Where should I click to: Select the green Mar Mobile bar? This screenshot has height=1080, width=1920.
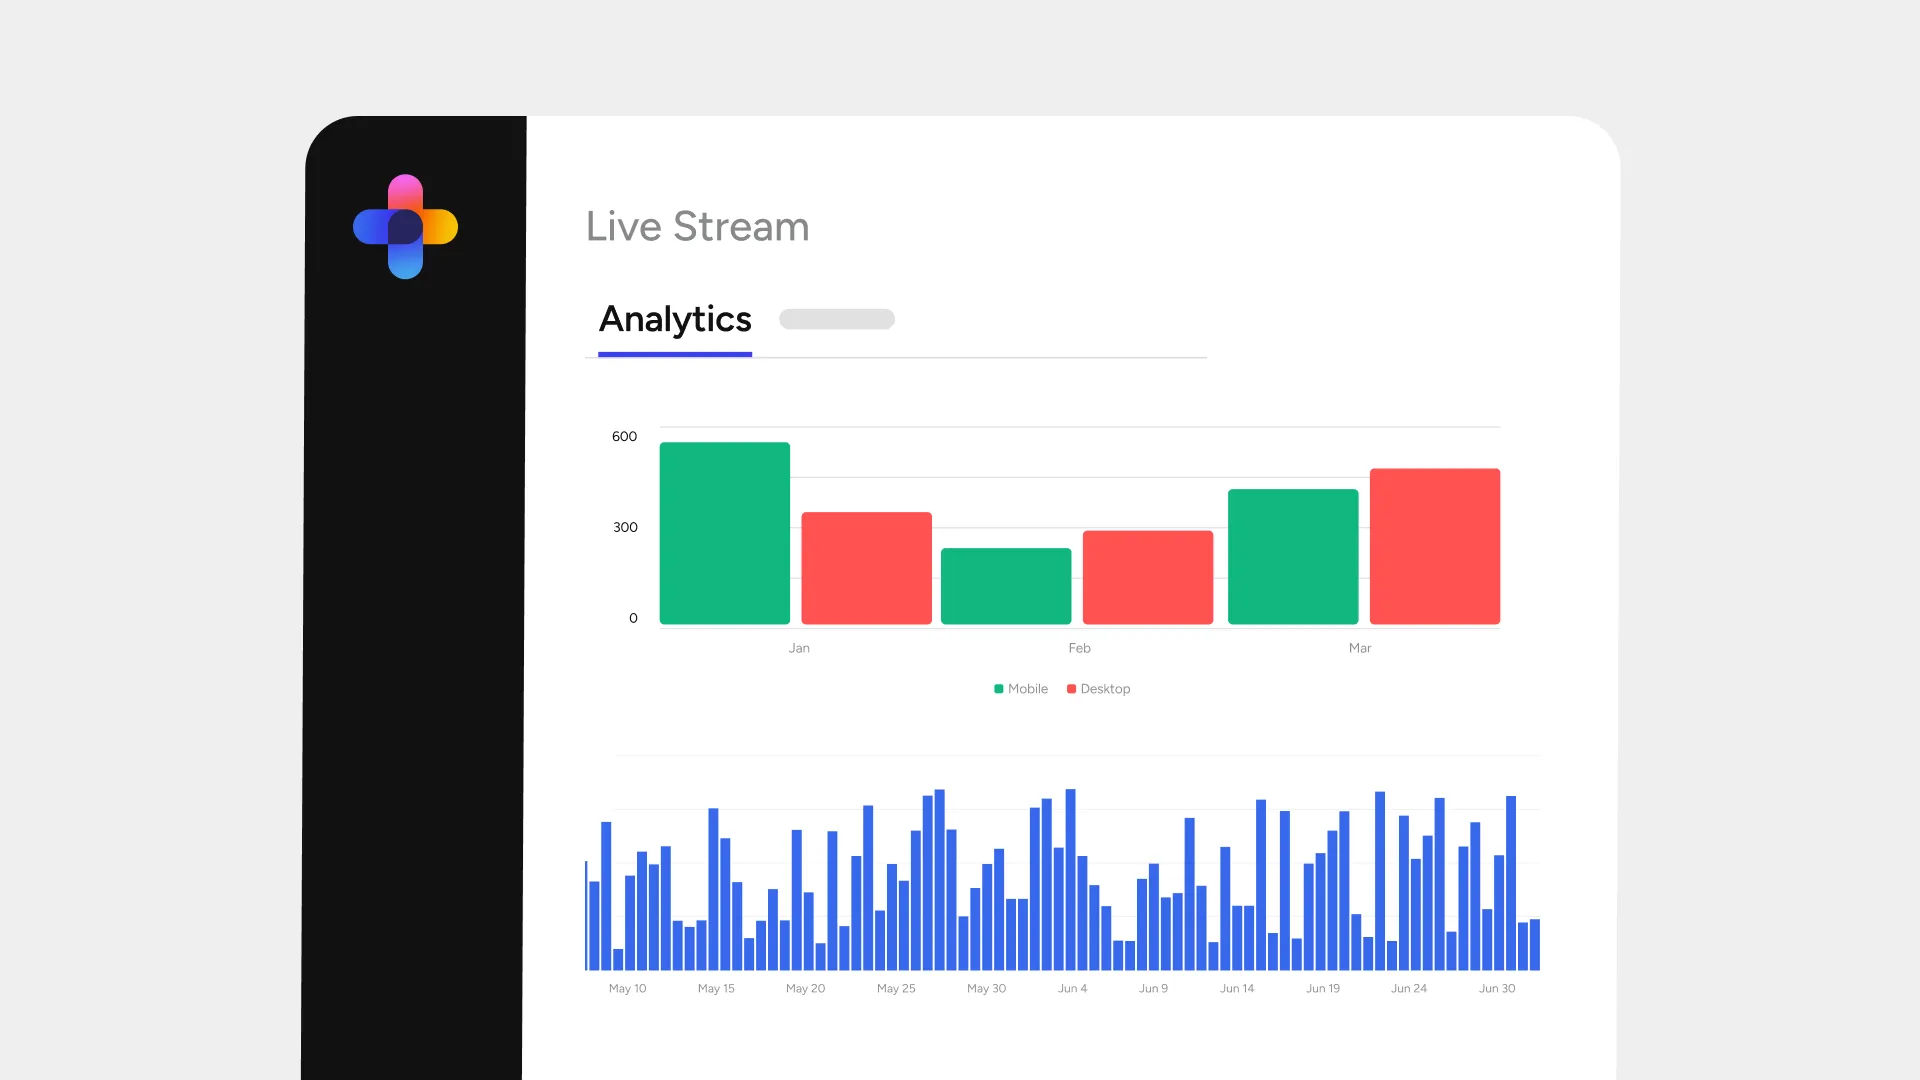tap(1292, 556)
